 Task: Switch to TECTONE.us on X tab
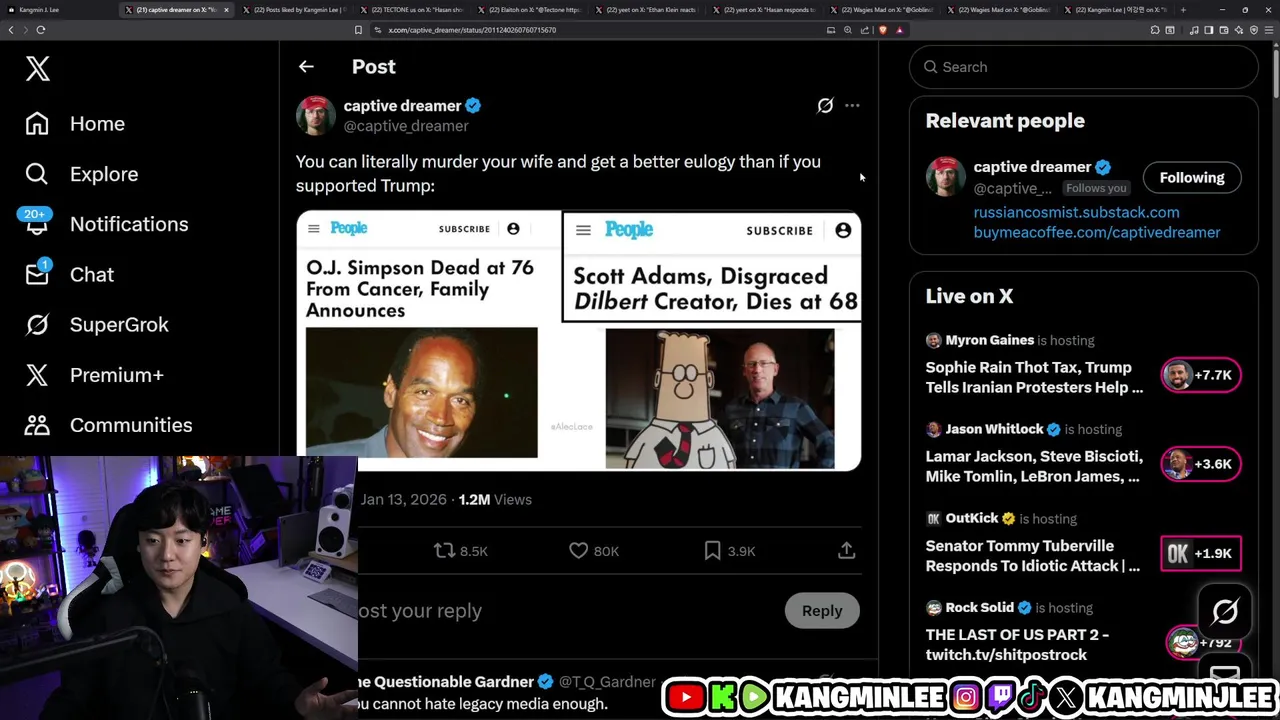pos(411,10)
